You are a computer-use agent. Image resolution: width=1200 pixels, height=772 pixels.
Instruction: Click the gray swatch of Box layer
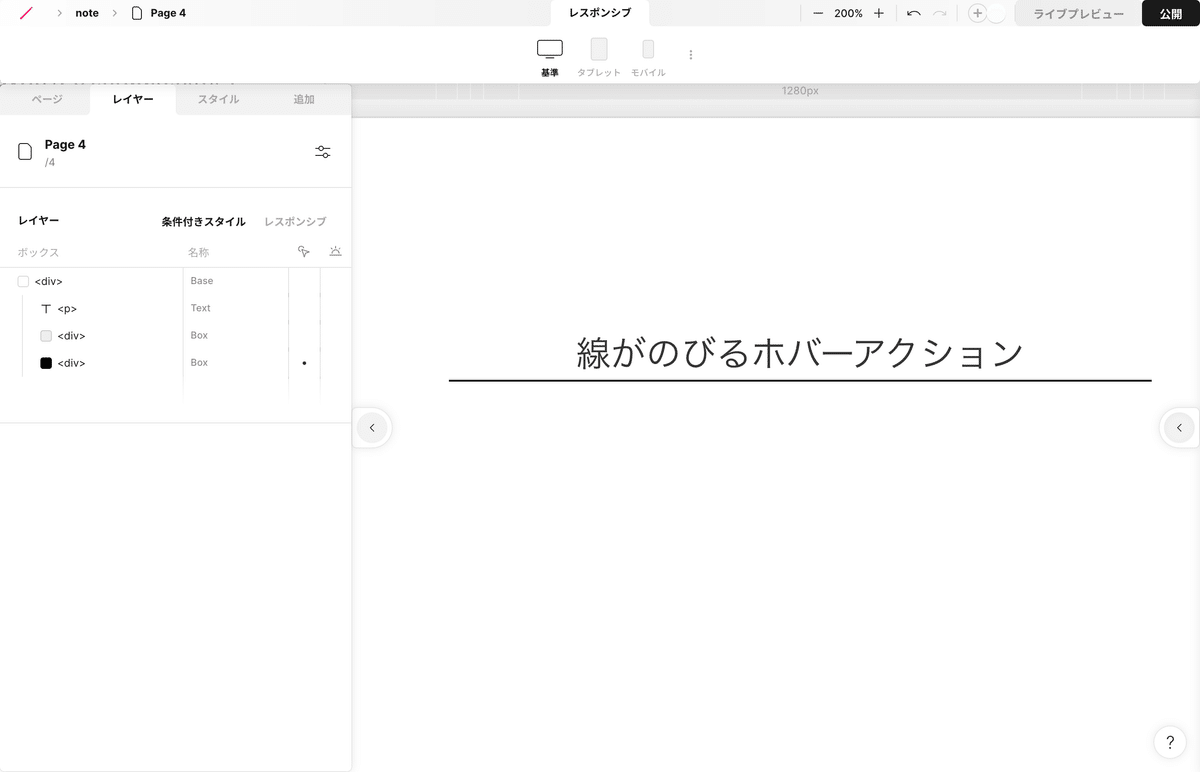coord(46,336)
